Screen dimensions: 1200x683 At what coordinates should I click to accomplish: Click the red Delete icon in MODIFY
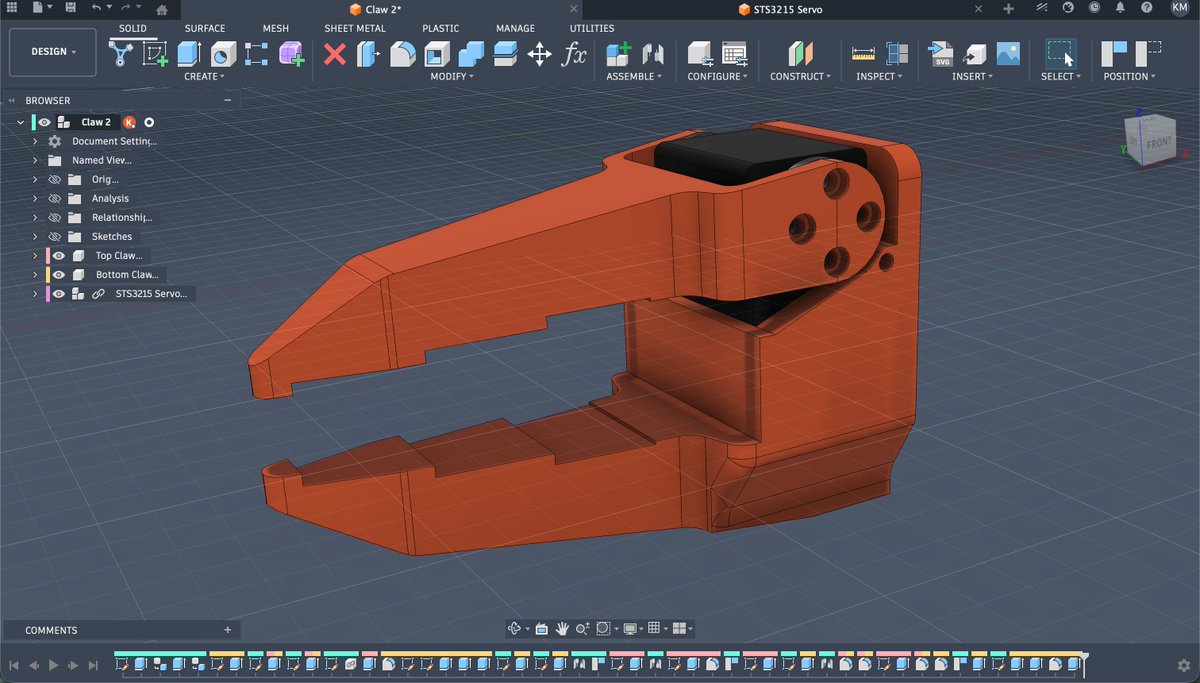point(333,53)
